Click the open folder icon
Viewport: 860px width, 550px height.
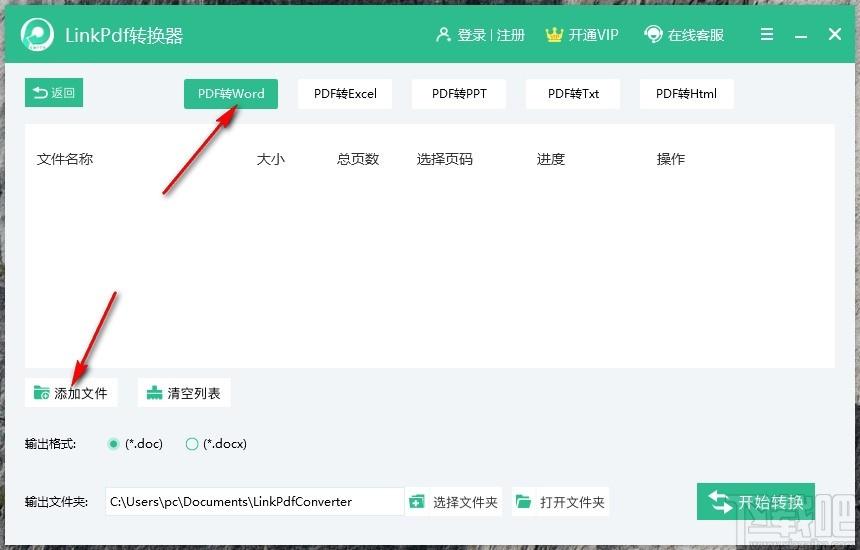click(x=523, y=501)
